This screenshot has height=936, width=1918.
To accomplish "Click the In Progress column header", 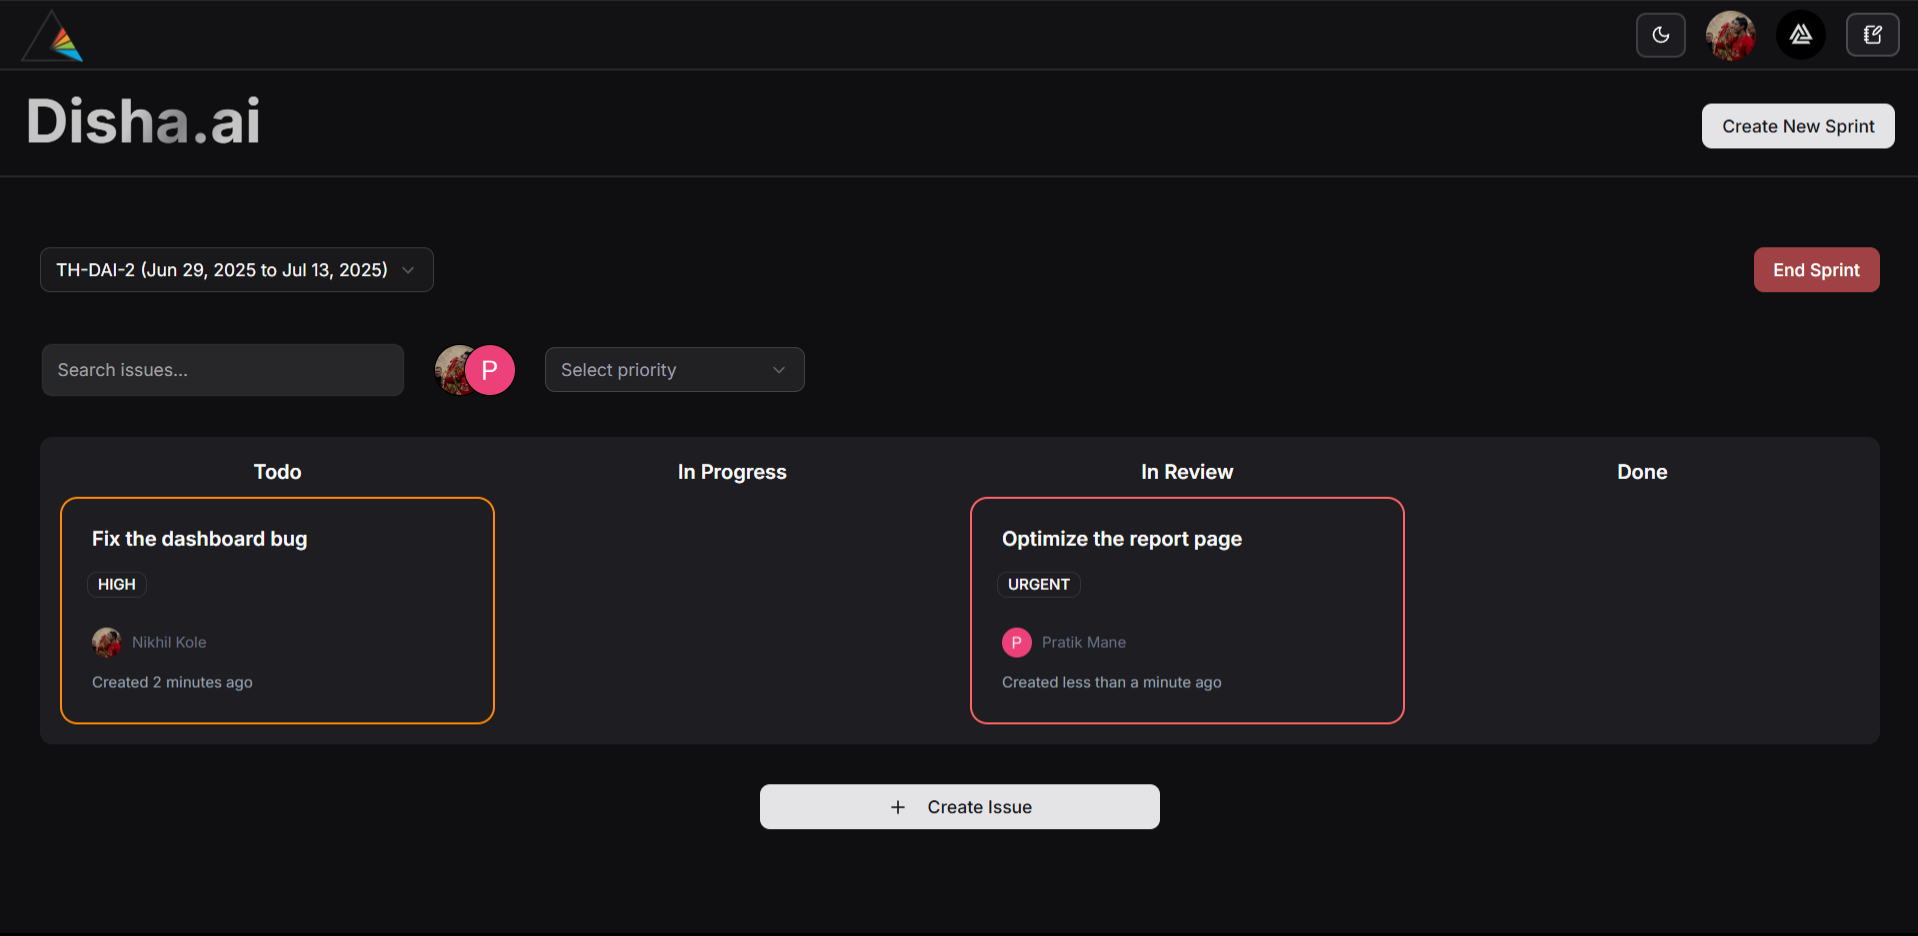I will pos(732,472).
